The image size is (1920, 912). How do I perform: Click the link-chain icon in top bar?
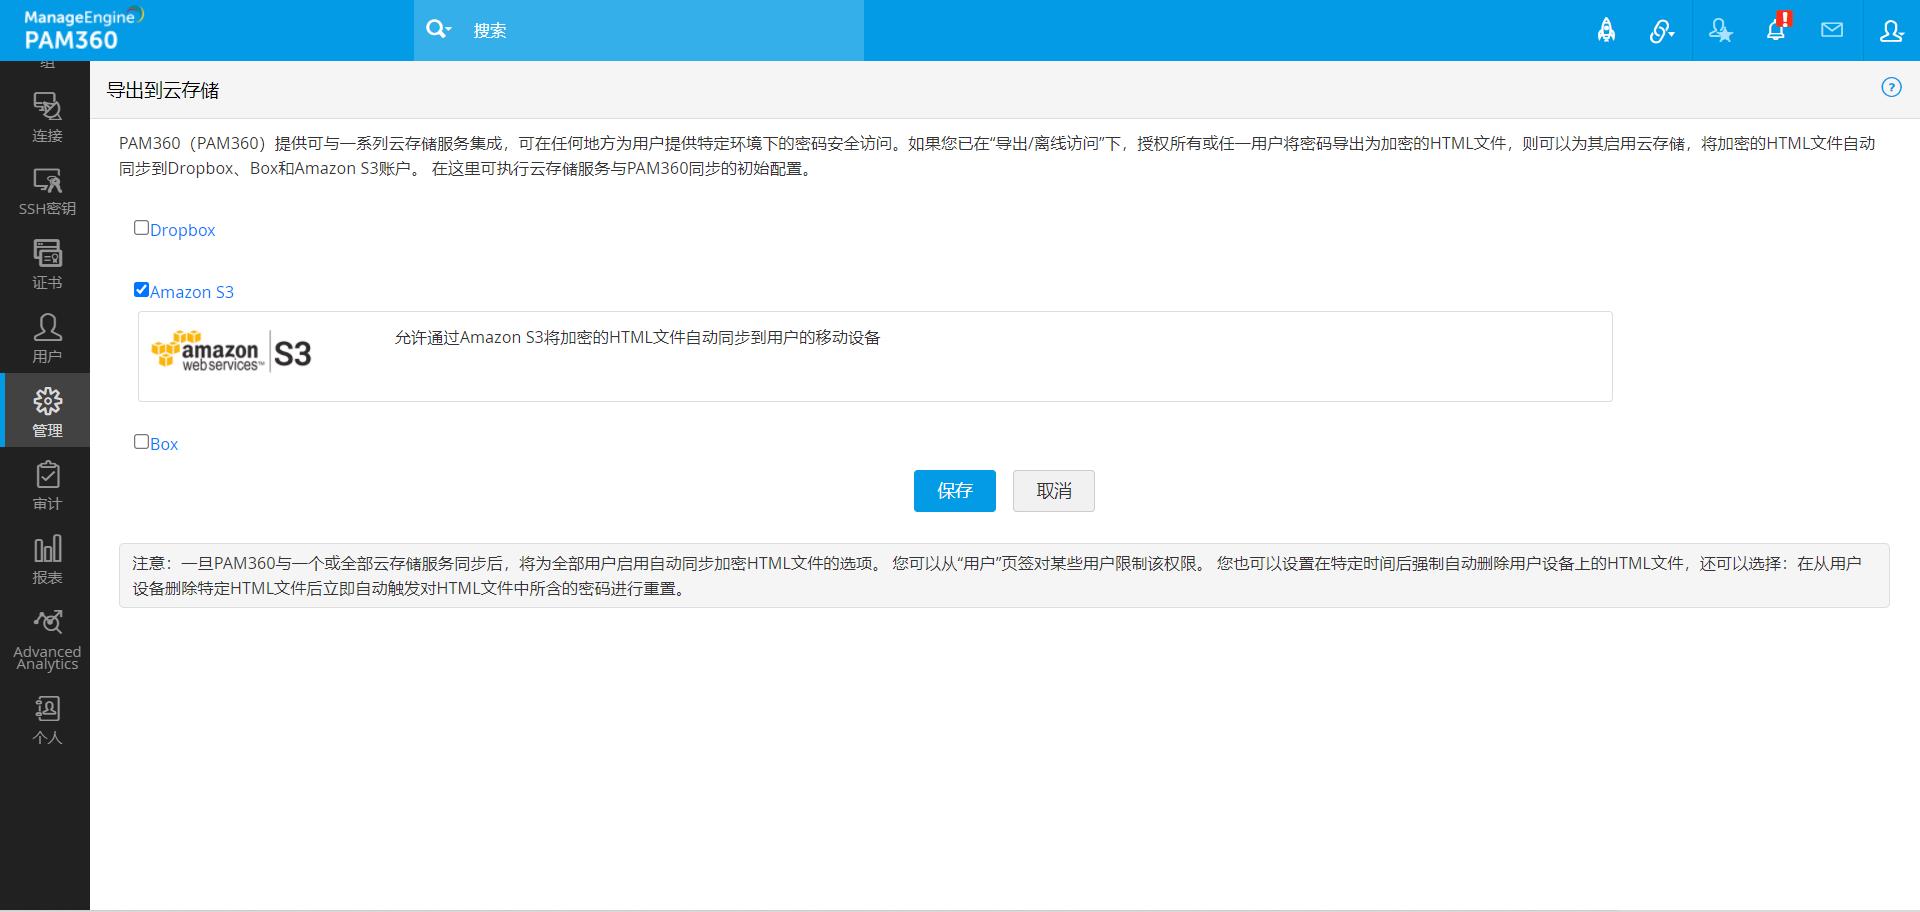(1662, 31)
